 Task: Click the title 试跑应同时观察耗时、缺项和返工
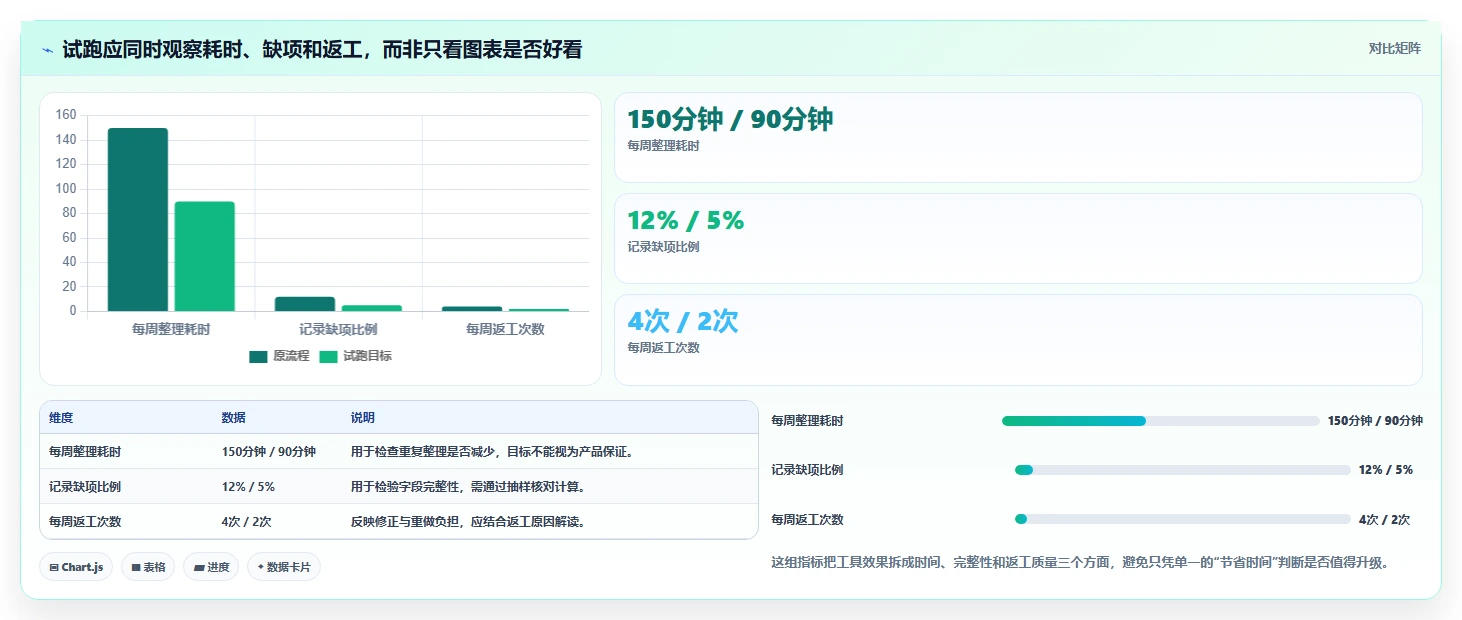click(x=322, y=50)
